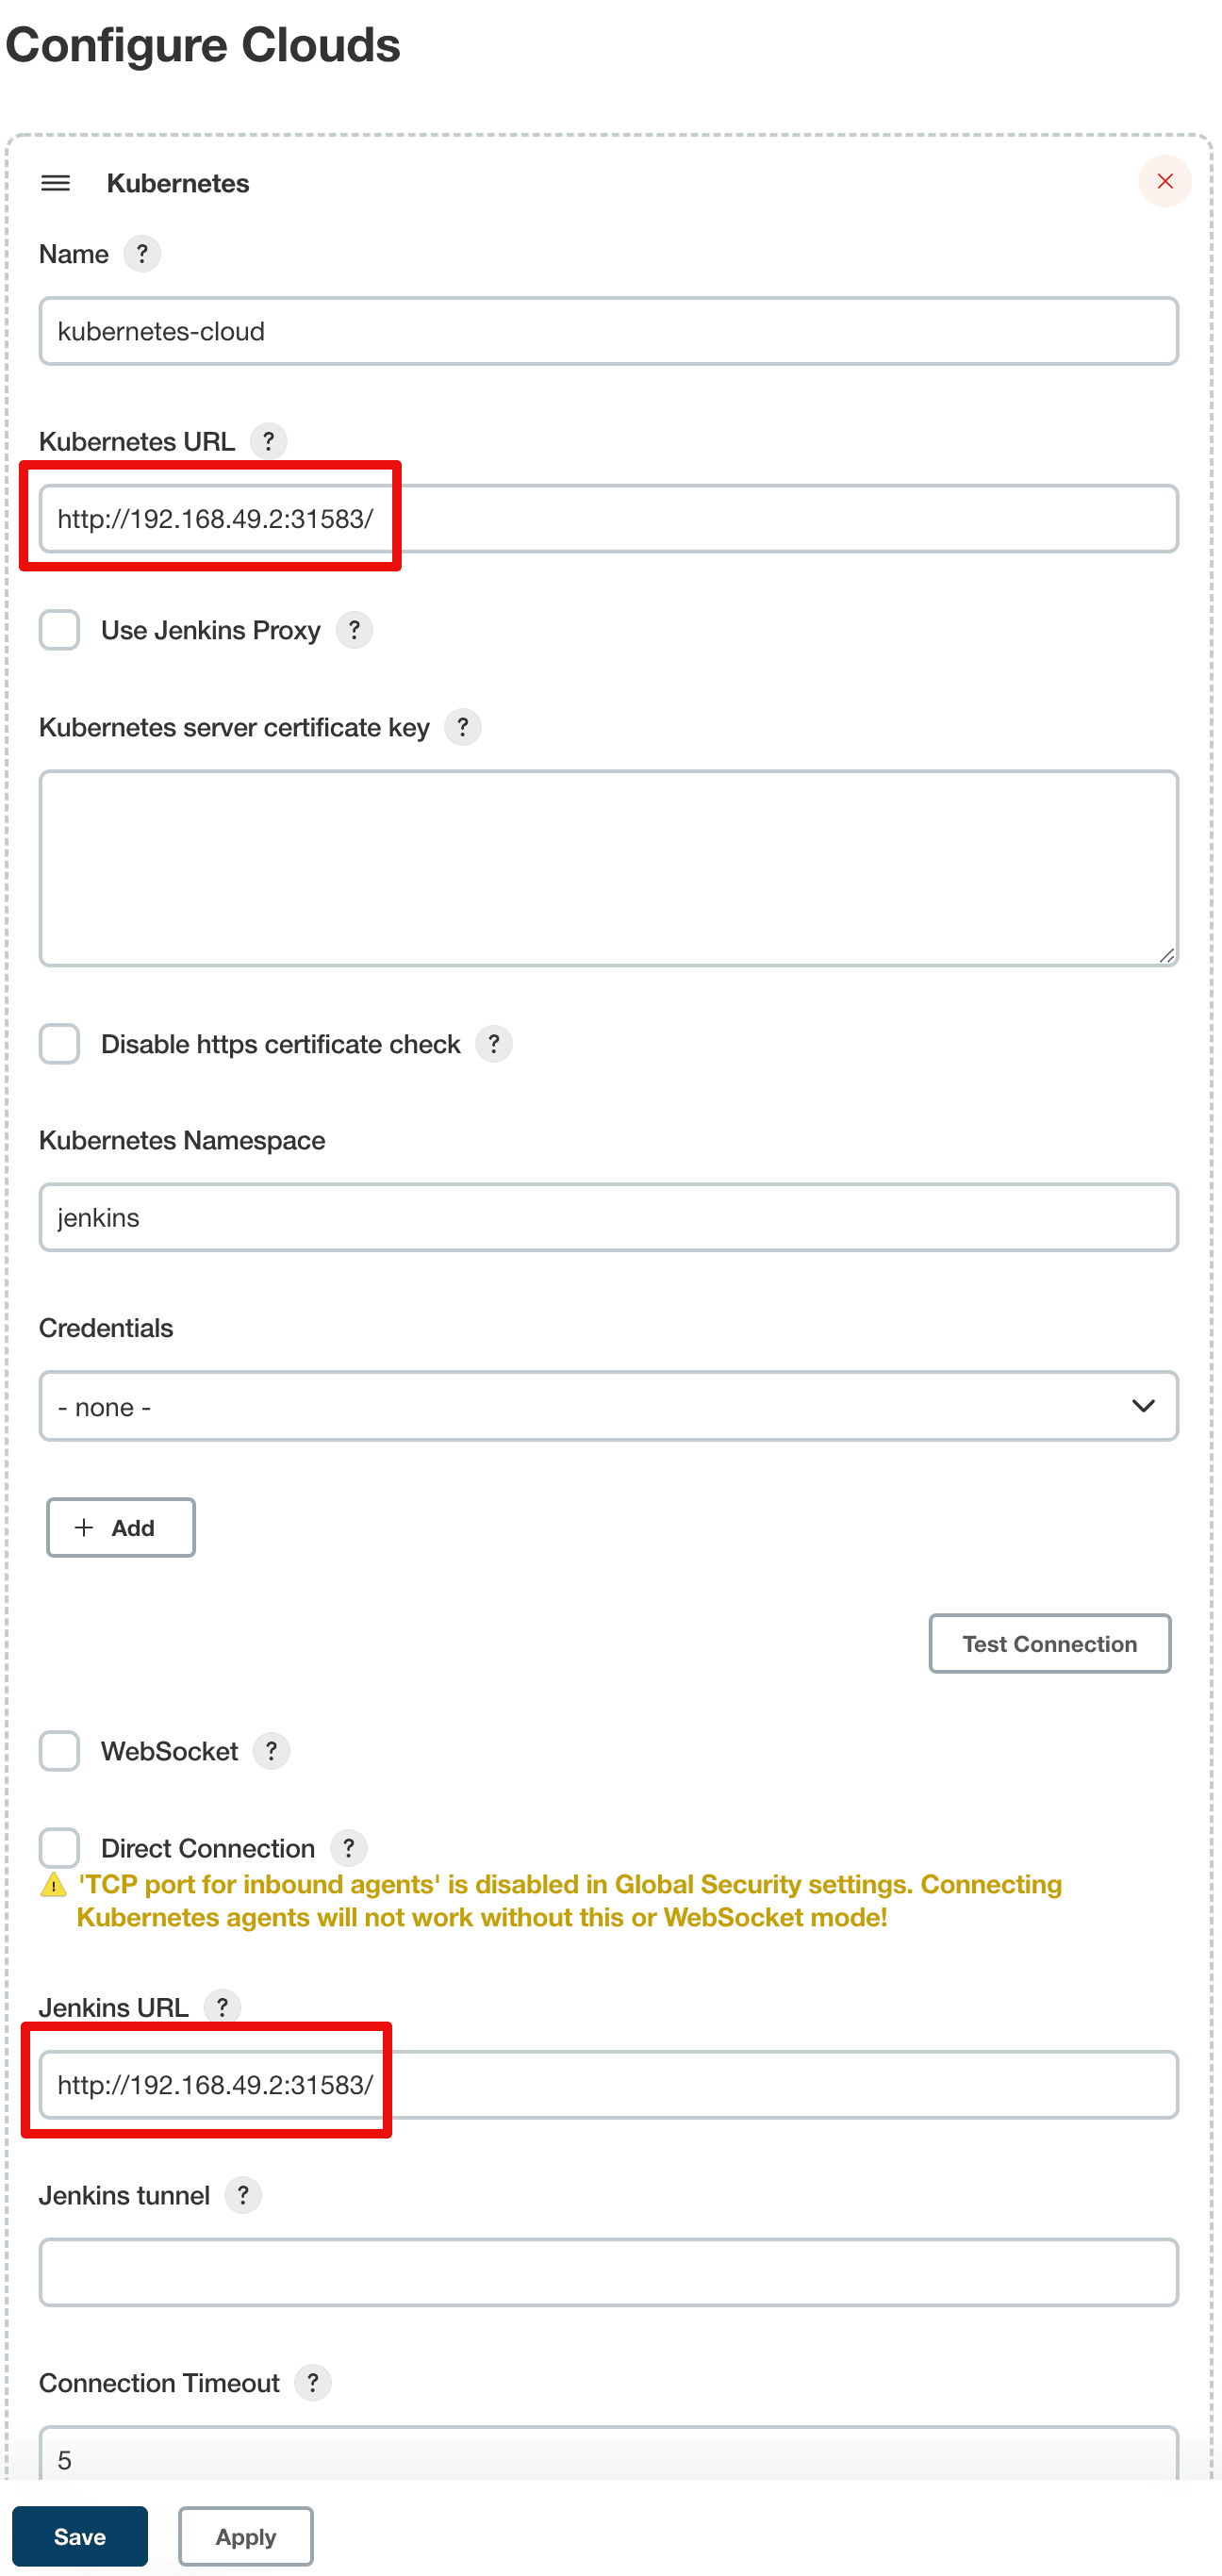
Task: Open help for Kubernetes server certificate key
Action: point(462,727)
